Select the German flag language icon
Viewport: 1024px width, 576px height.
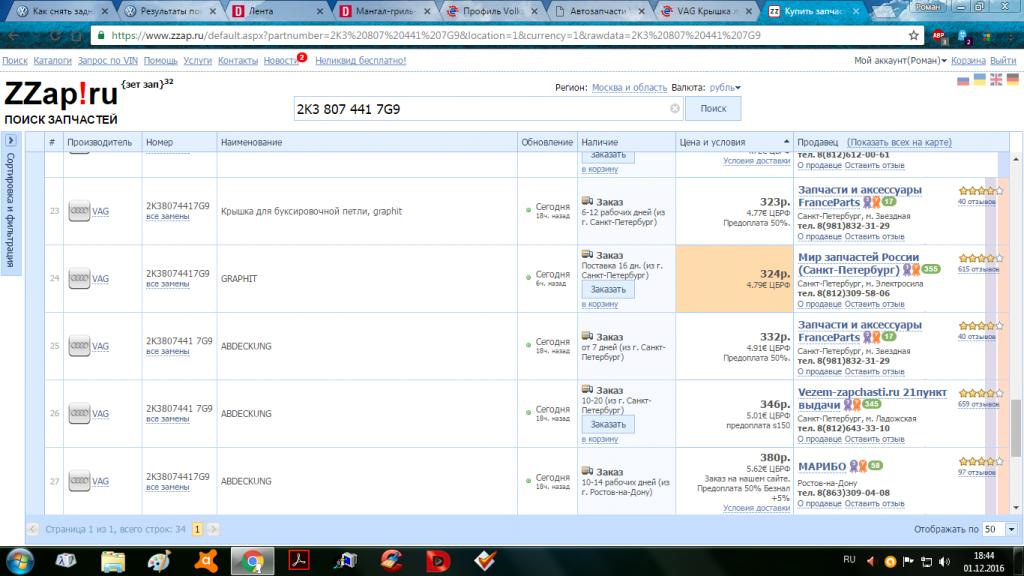1012,80
